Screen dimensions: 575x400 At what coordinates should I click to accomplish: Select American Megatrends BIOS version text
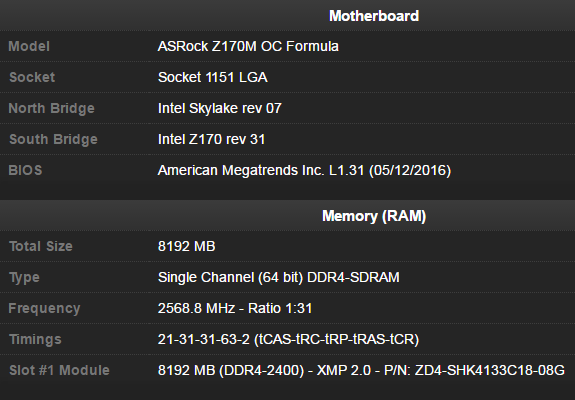[304, 170]
